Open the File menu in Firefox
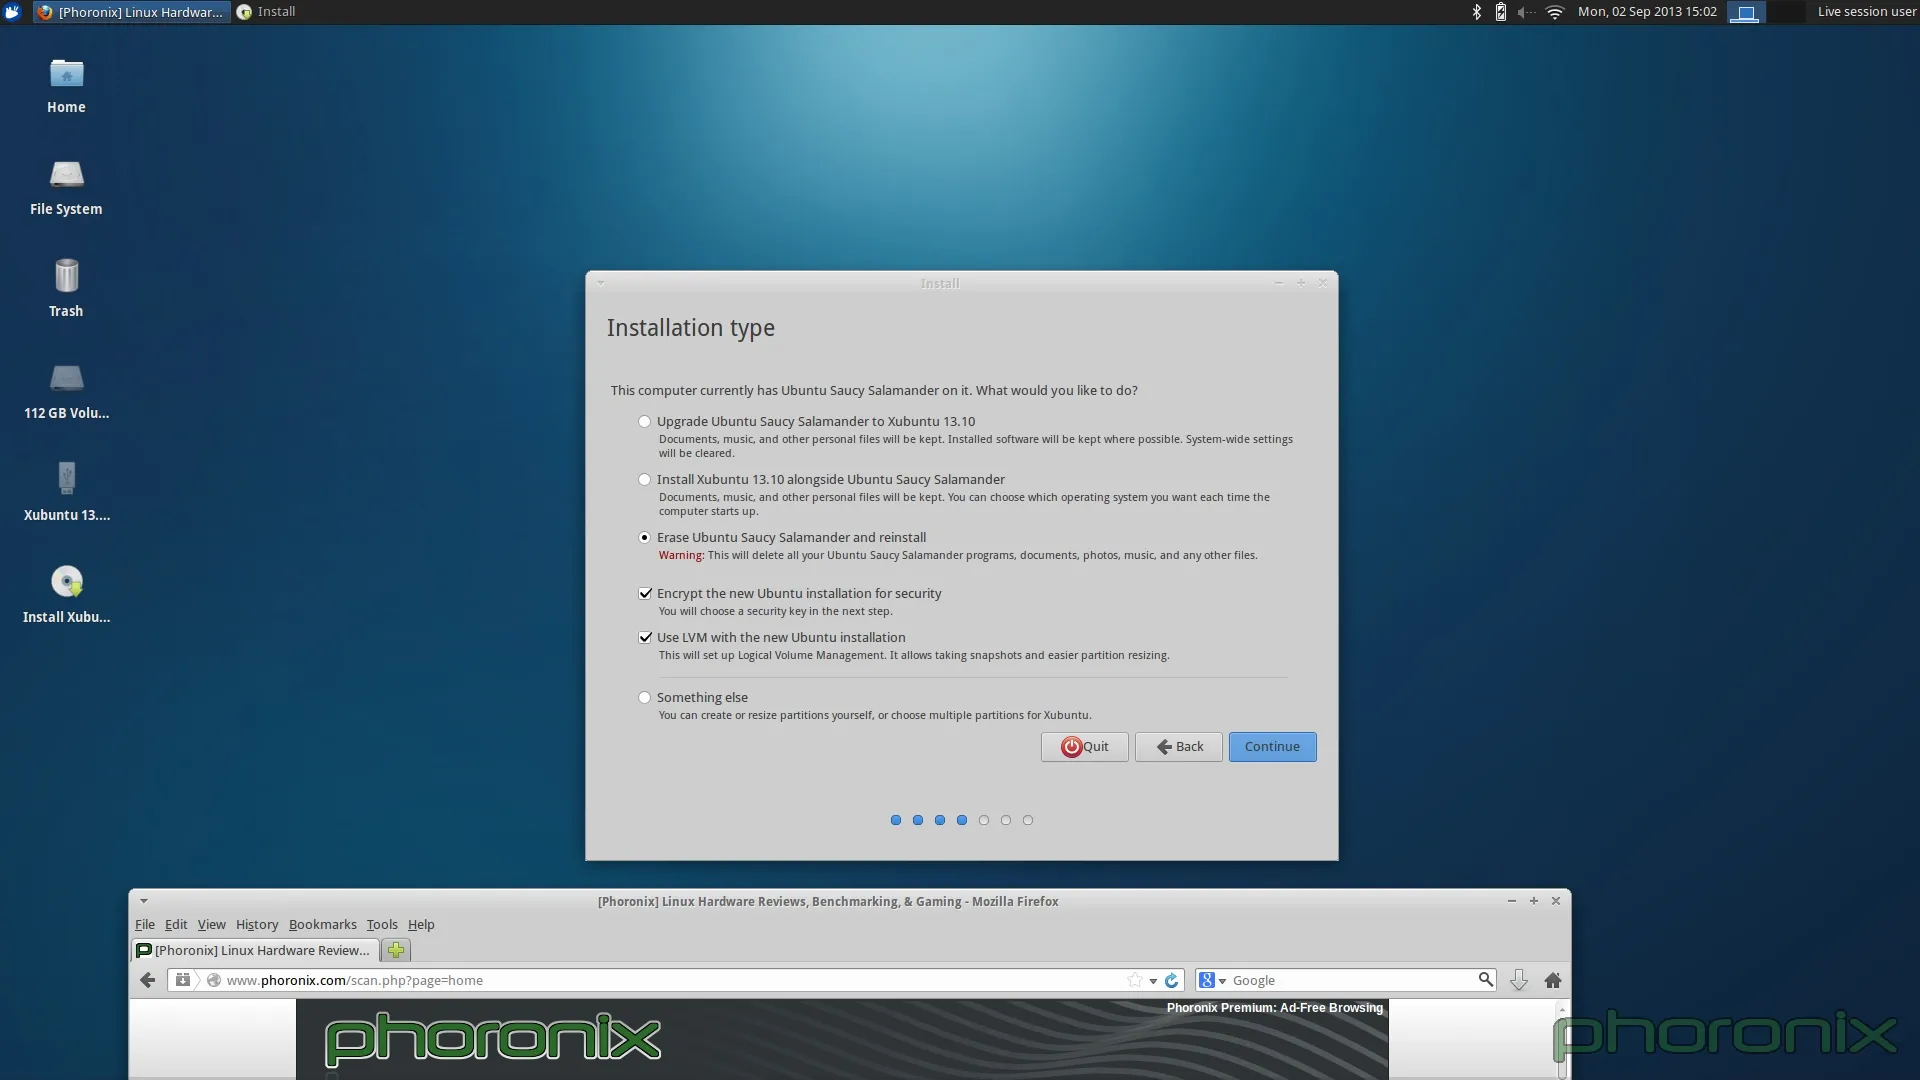1920x1080 pixels. click(145, 925)
